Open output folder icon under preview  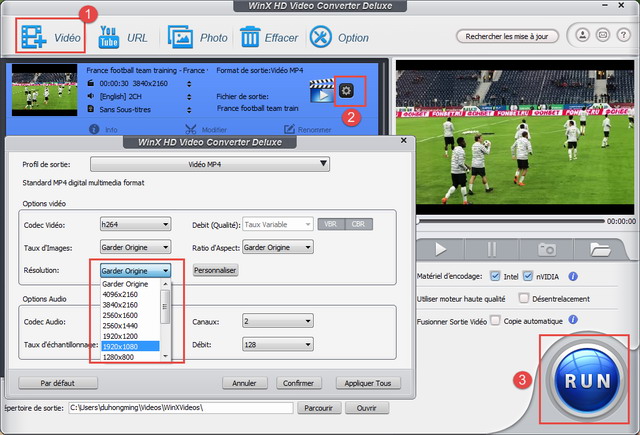(600, 248)
